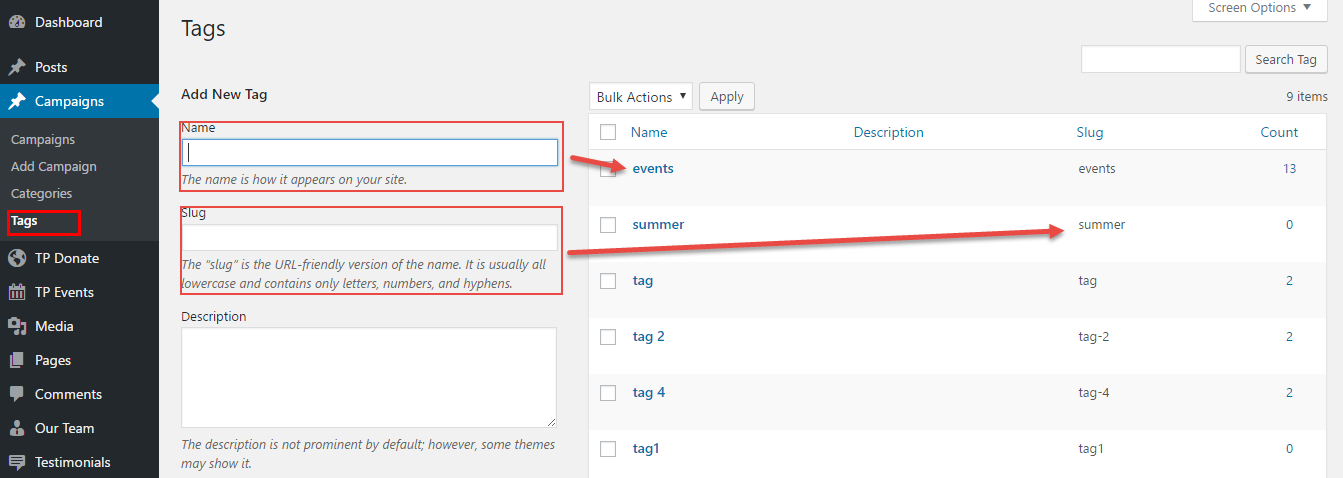Click the TP Events calendar icon
Image resolution: width=1343 pixels, height=478 pixels.
coord(17,292)
